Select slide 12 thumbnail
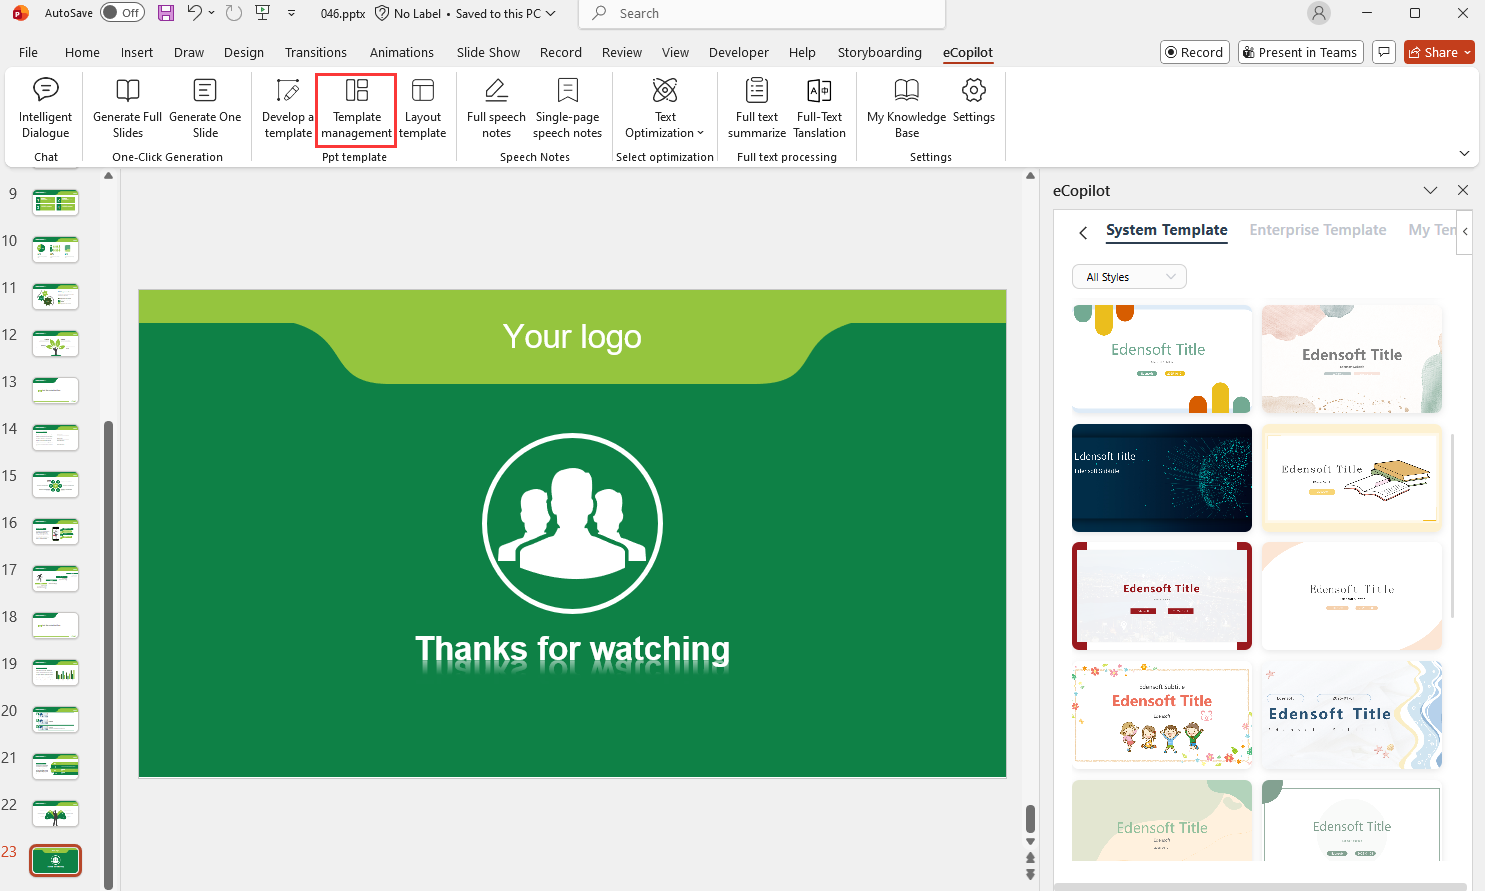The image size is (1485, 891). click(55, 343)
